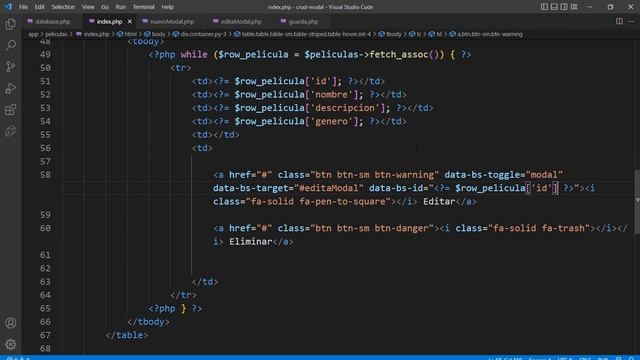Image resolution: width=640 pixels, height=360 pixels.
Task: Select the index.php tab
Action: (109, 22)
